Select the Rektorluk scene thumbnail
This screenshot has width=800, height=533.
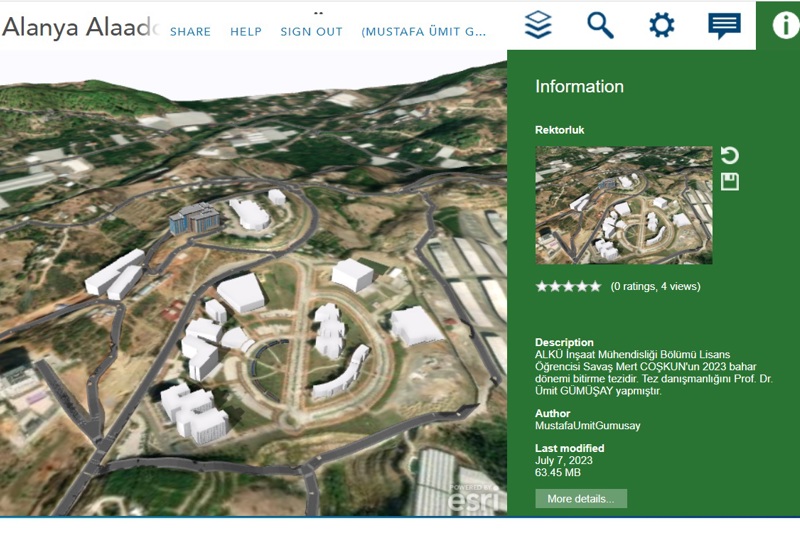623,205
